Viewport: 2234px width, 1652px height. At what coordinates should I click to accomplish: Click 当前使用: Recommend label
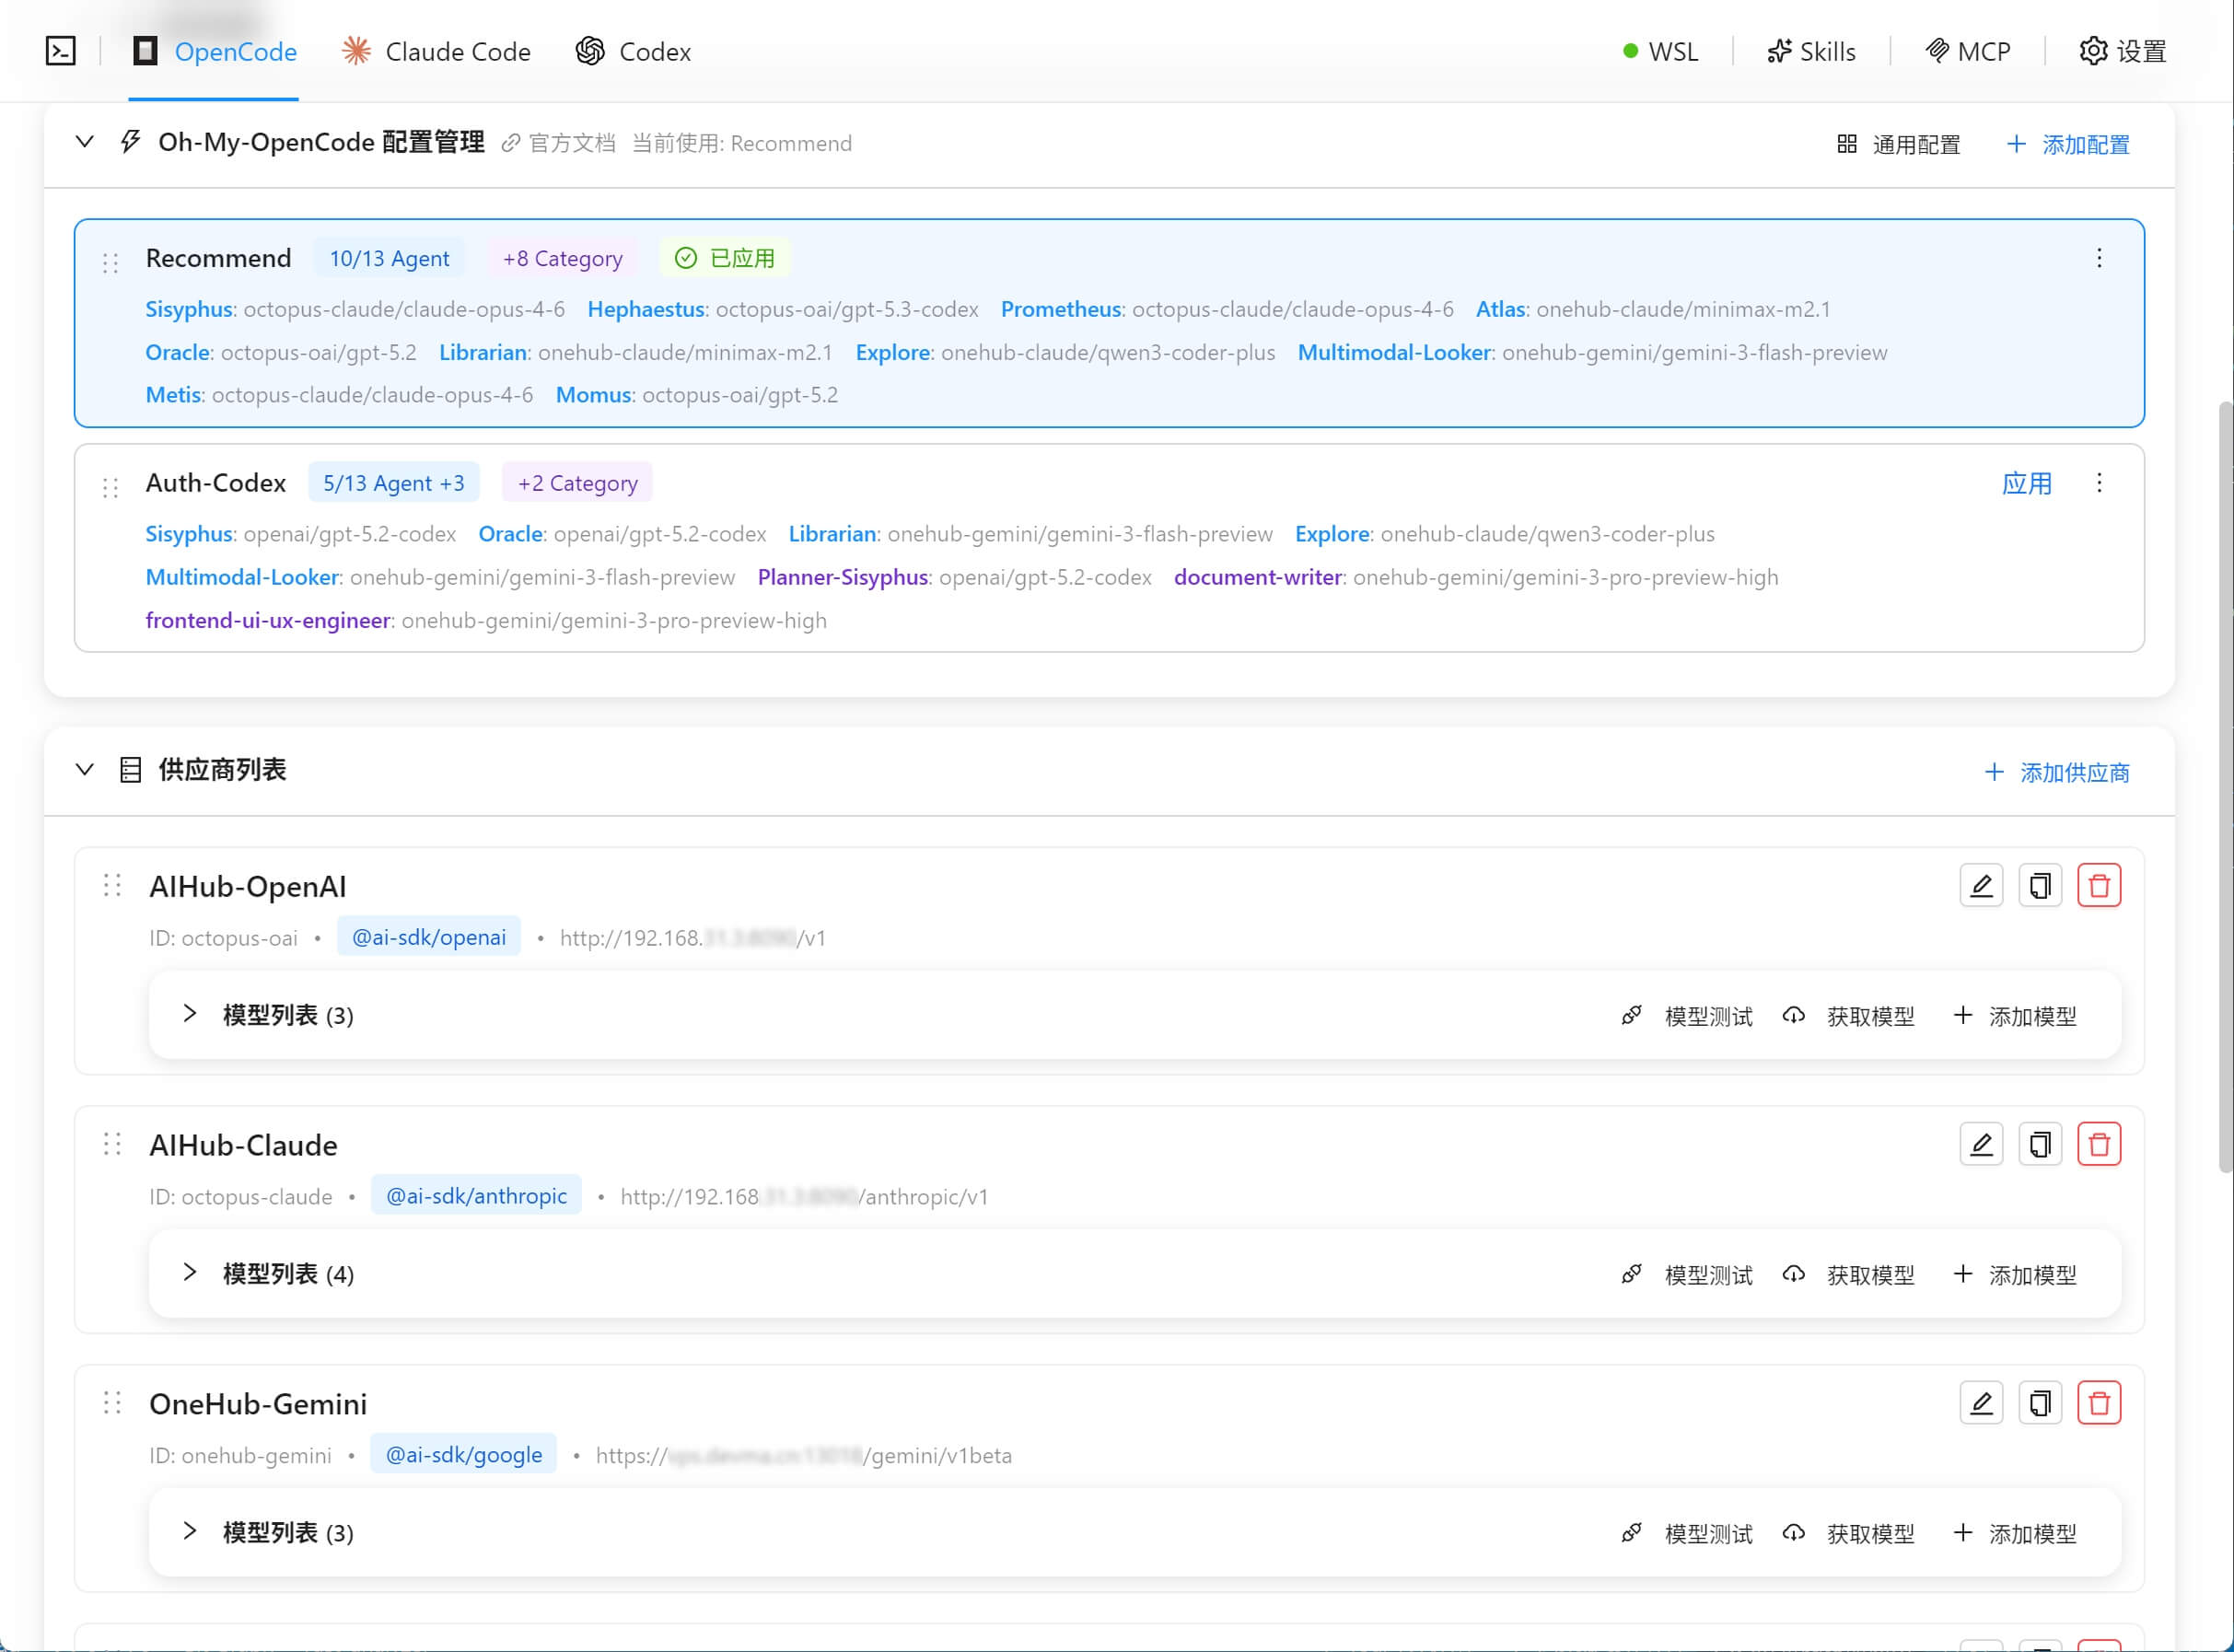tap(742, 143)
